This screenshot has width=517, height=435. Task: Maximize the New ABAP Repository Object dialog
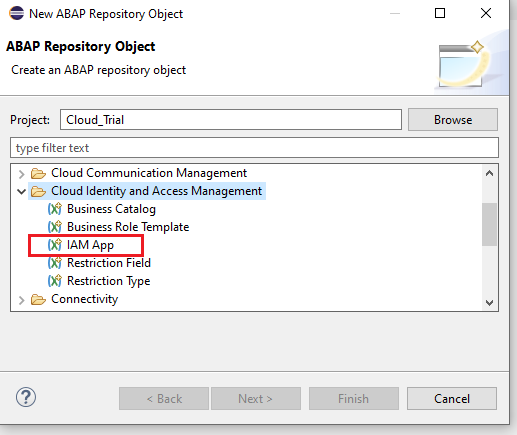click(440, 13)
